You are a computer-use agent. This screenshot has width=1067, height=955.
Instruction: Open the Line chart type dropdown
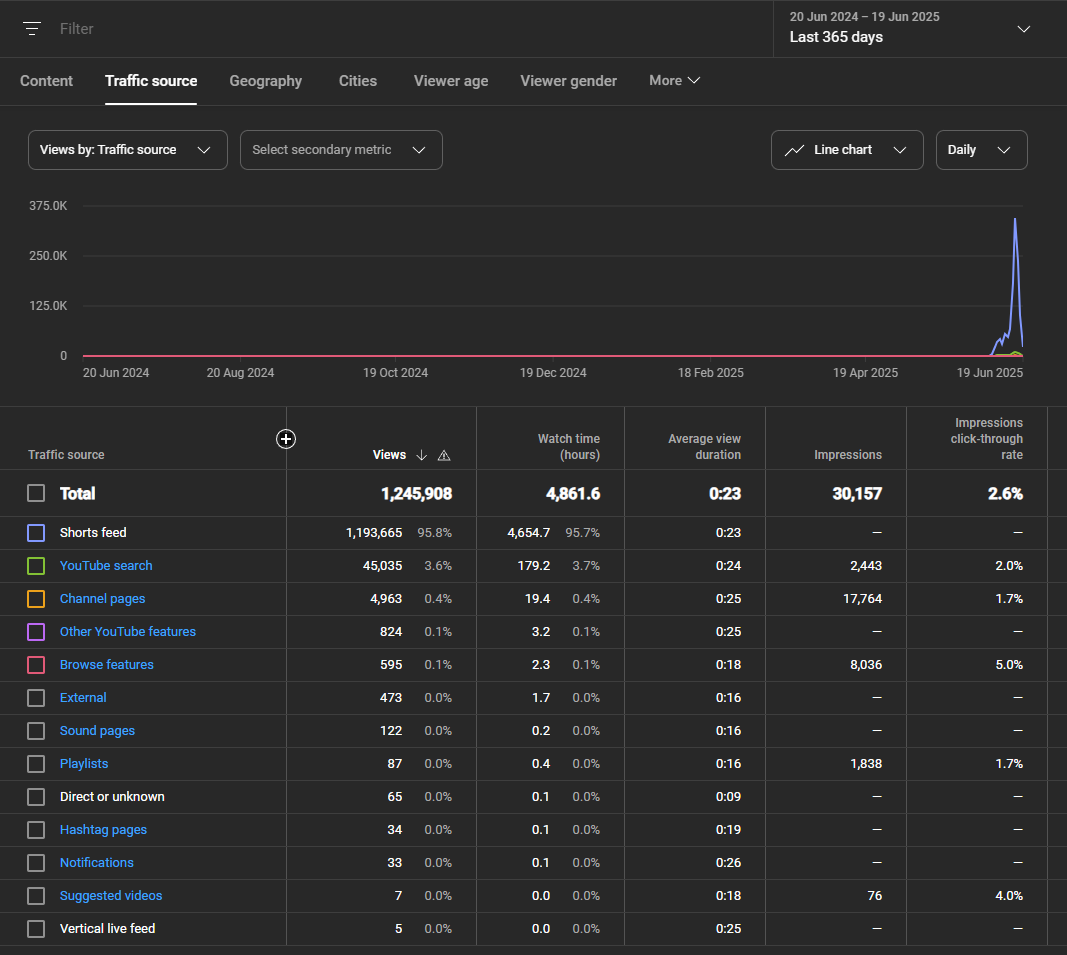847,150
